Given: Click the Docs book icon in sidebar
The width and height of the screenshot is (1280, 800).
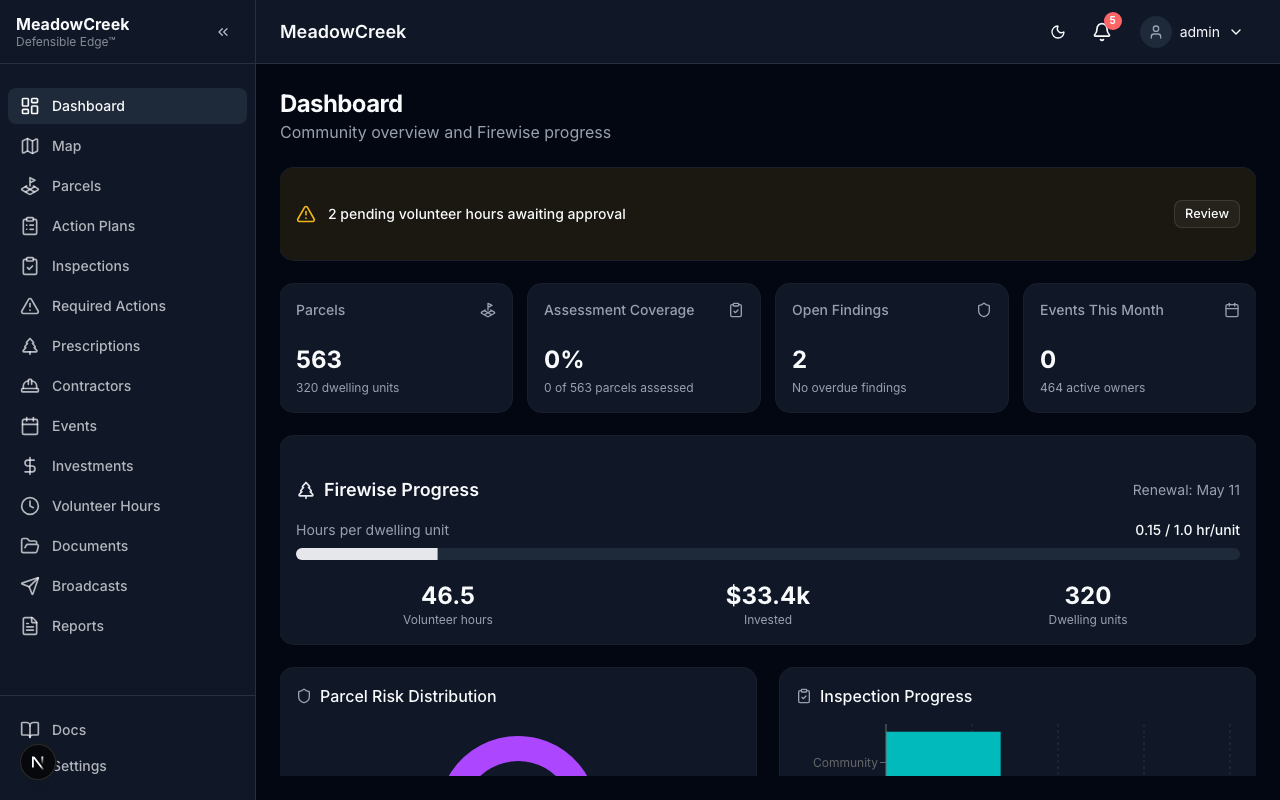Looking at the screenshot, I should click(30, 730).
